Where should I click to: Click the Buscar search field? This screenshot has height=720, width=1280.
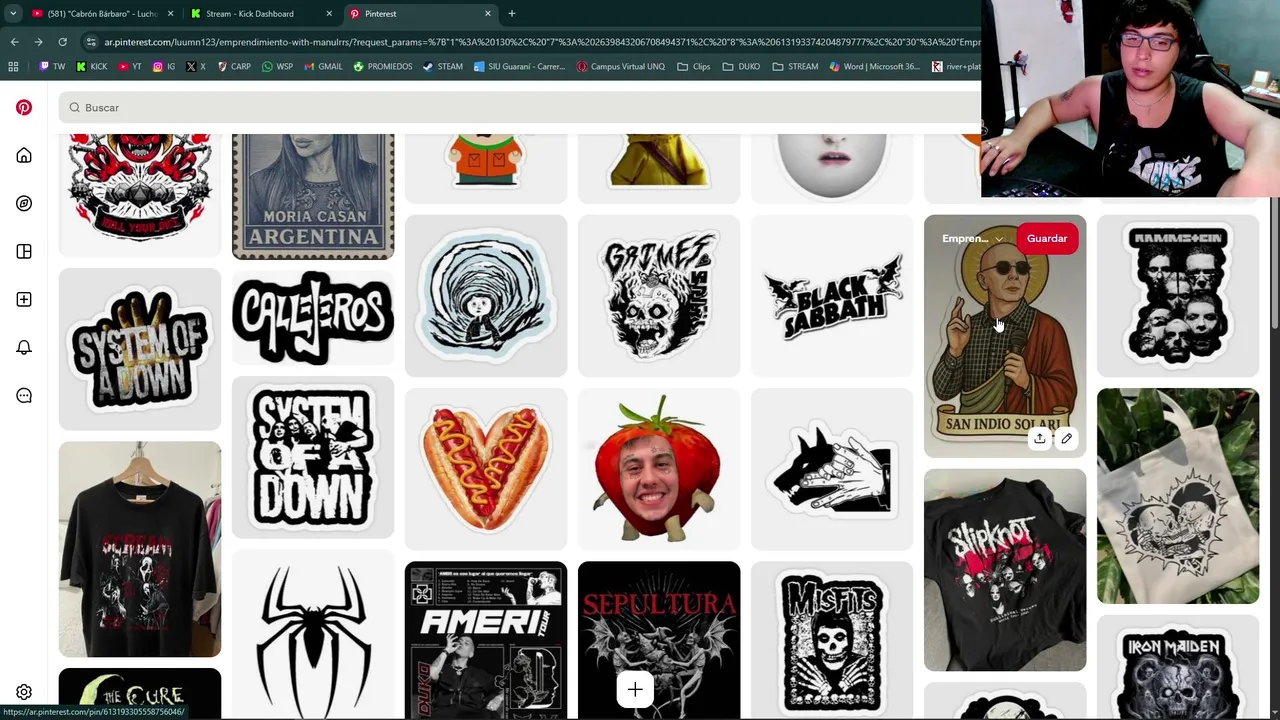click(520, 107)
